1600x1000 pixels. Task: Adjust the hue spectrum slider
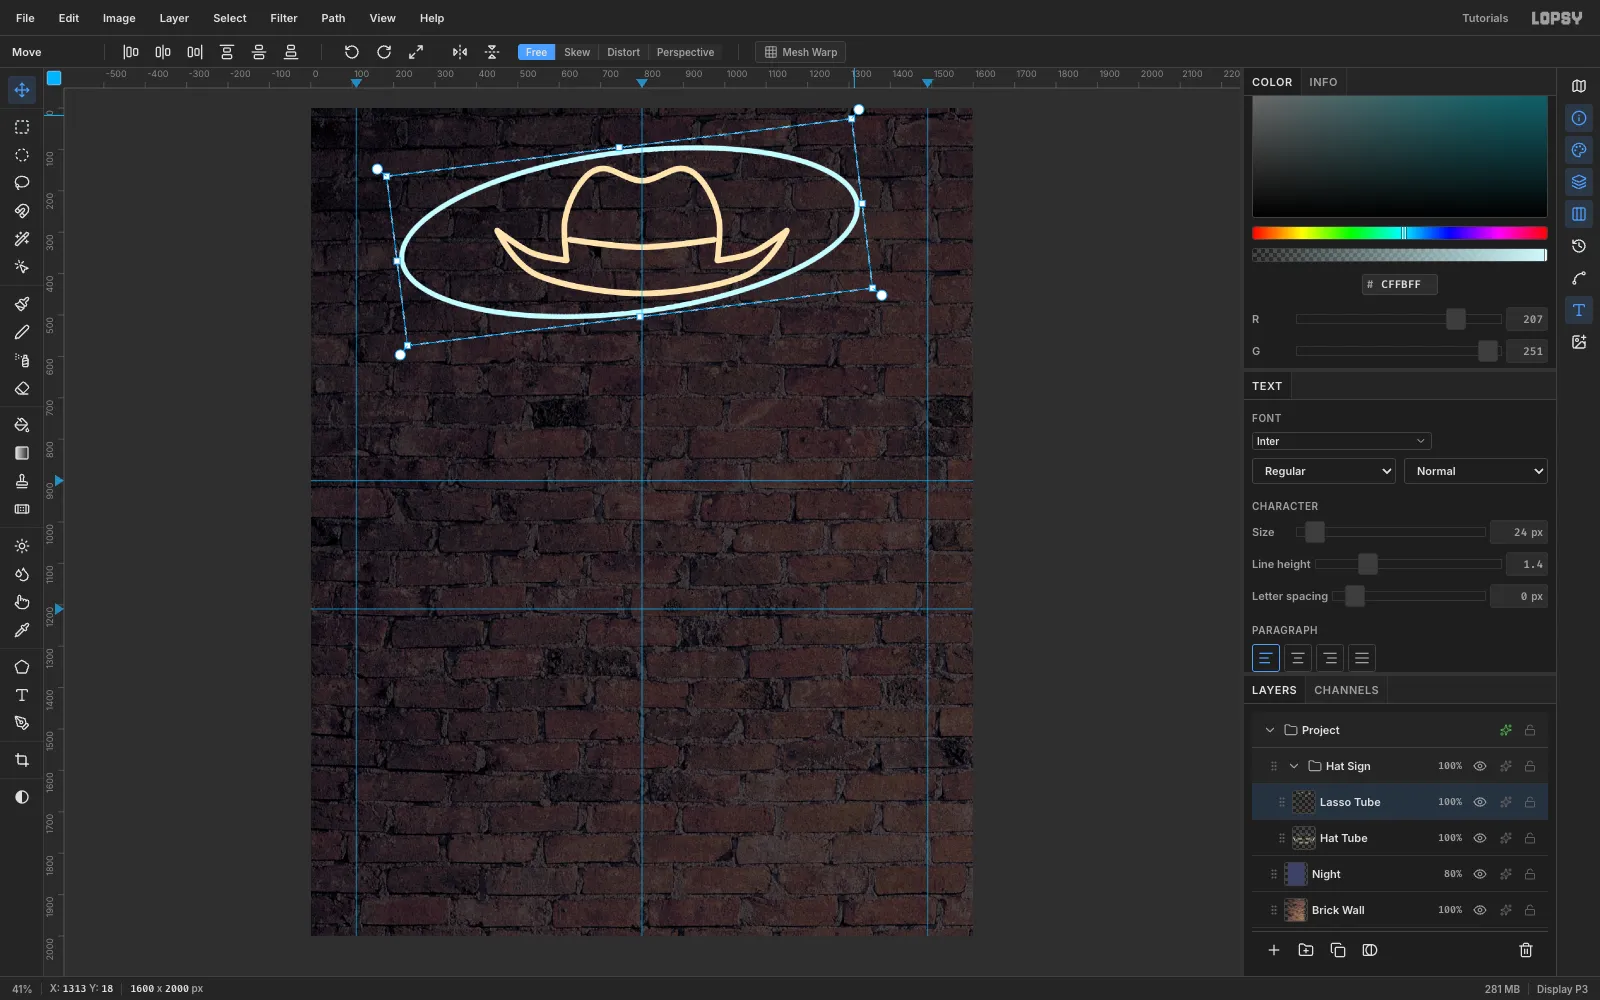tap(1400, 233)
